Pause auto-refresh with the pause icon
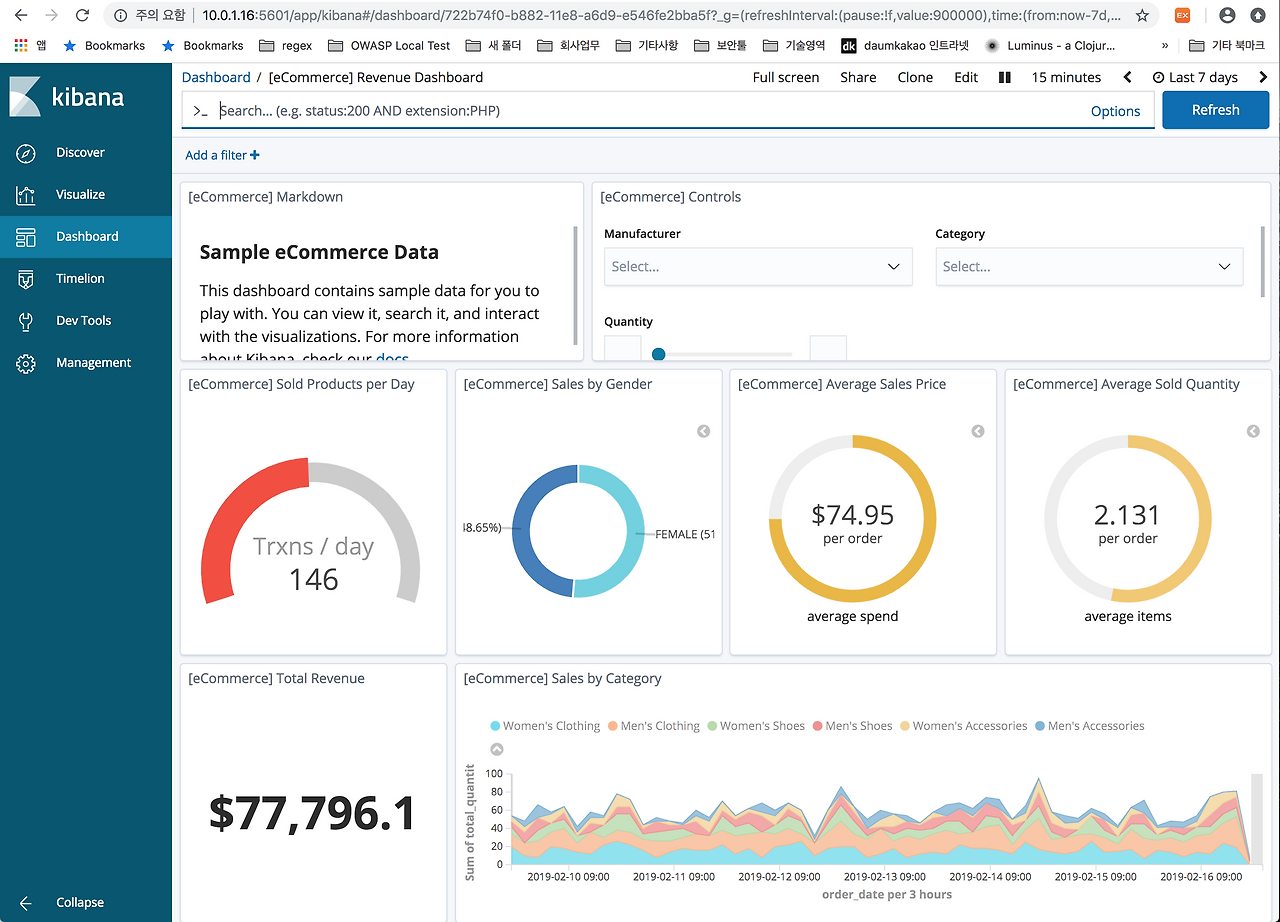The image size is (1280, 922). 1005,77
